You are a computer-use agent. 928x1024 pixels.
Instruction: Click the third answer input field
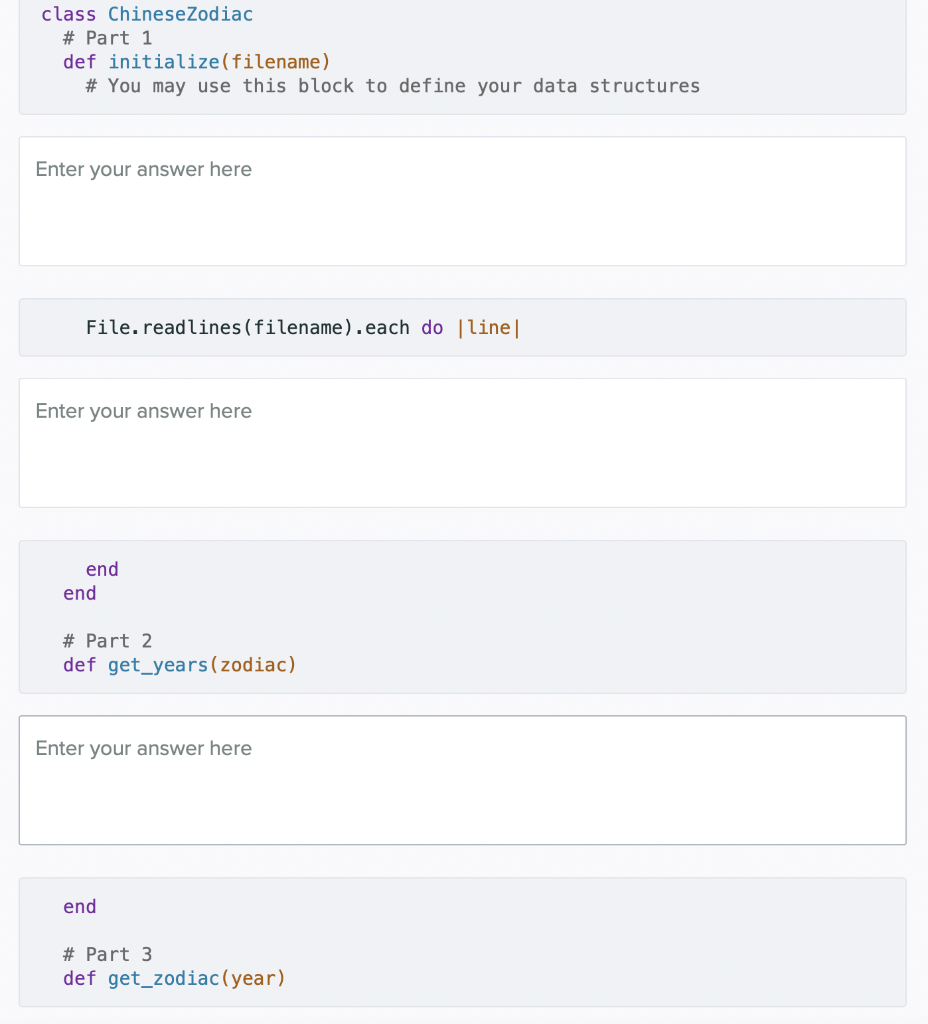coord(462,780)
